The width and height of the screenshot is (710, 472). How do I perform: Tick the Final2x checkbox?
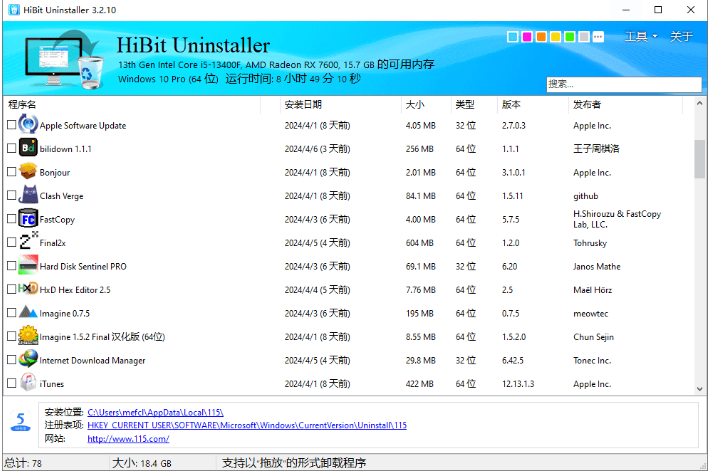point(12,242)
